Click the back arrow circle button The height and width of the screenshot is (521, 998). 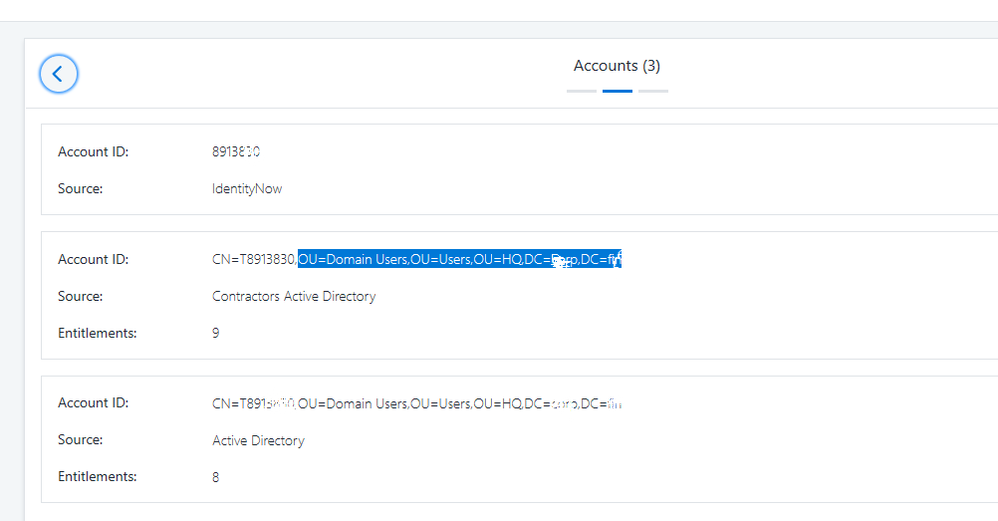coord(58,74)
